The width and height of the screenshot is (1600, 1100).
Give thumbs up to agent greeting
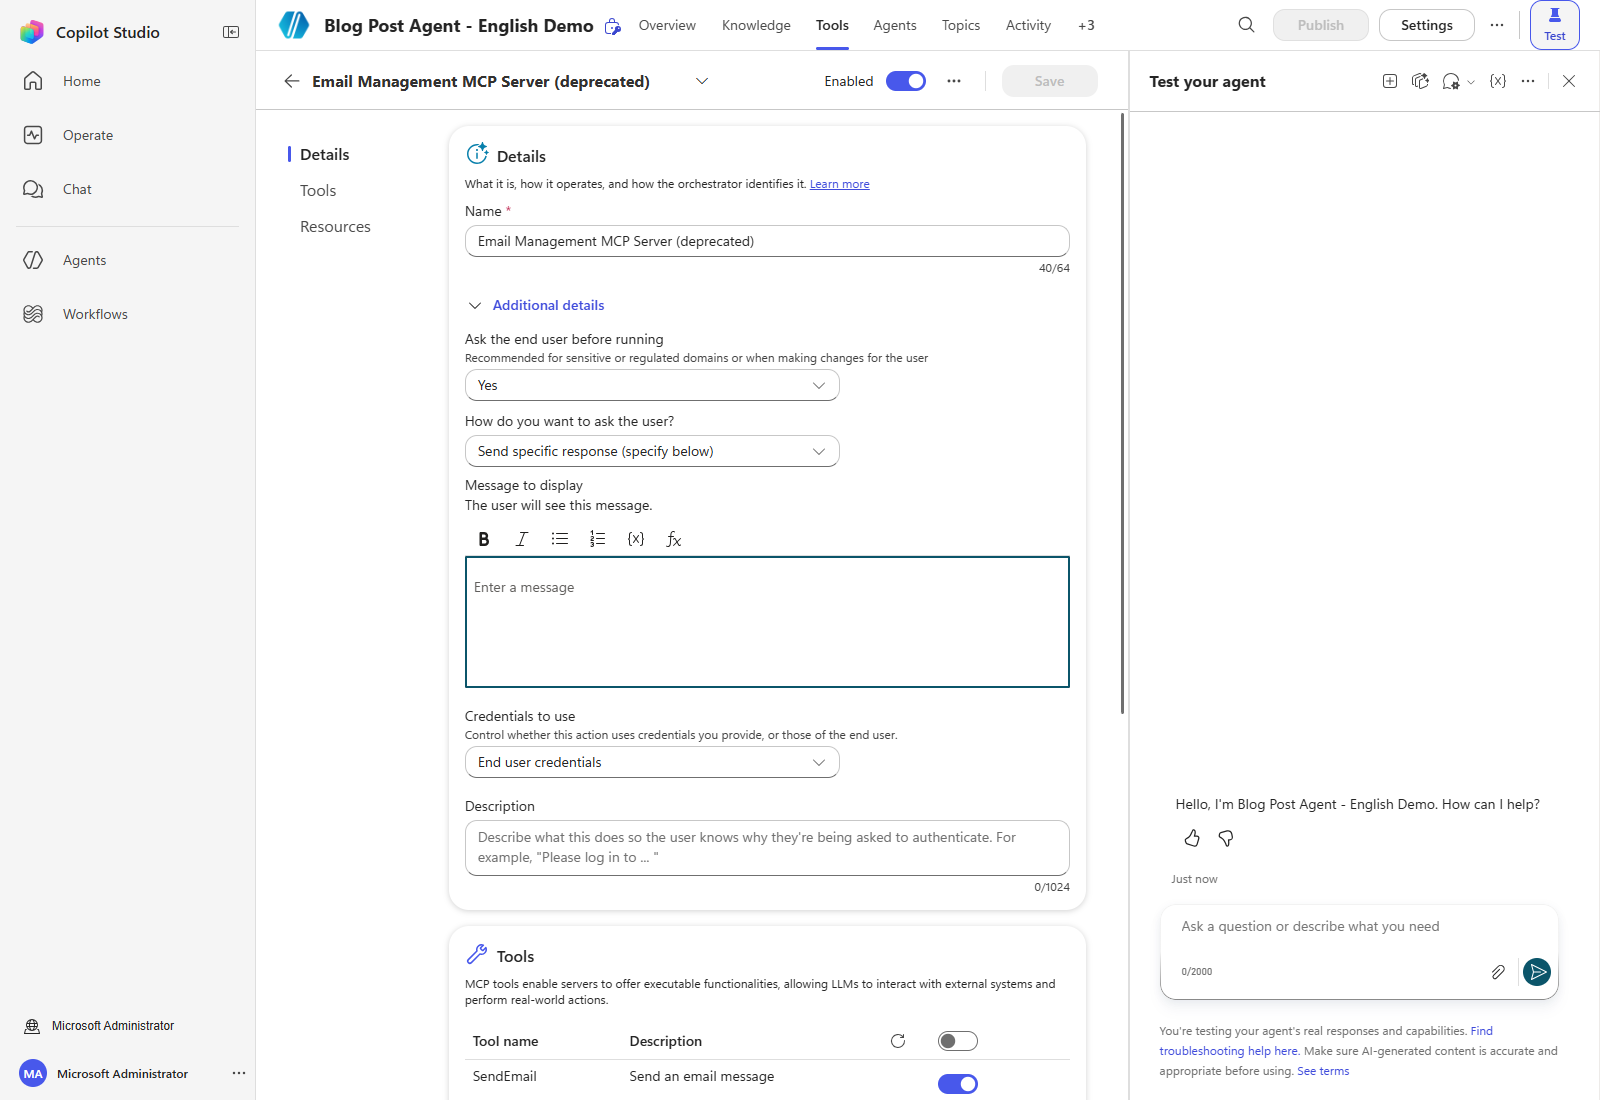(x=1192, y=838)
